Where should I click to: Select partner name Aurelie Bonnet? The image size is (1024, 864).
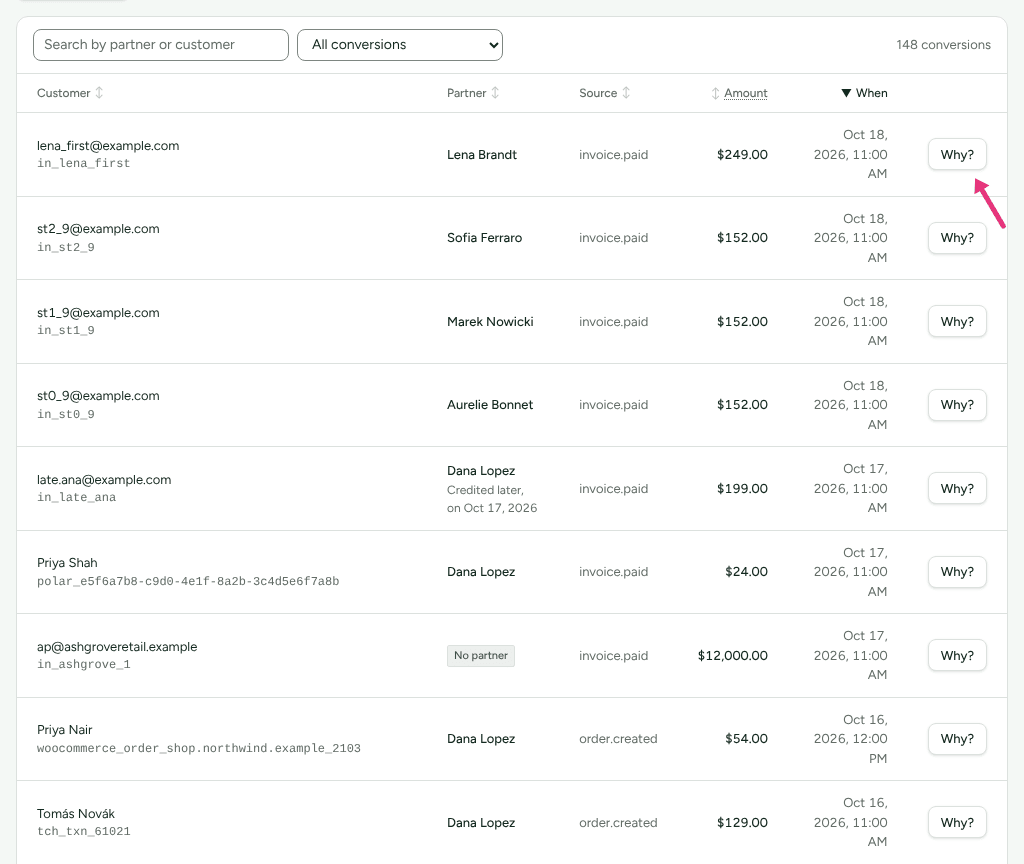point(490,405)
